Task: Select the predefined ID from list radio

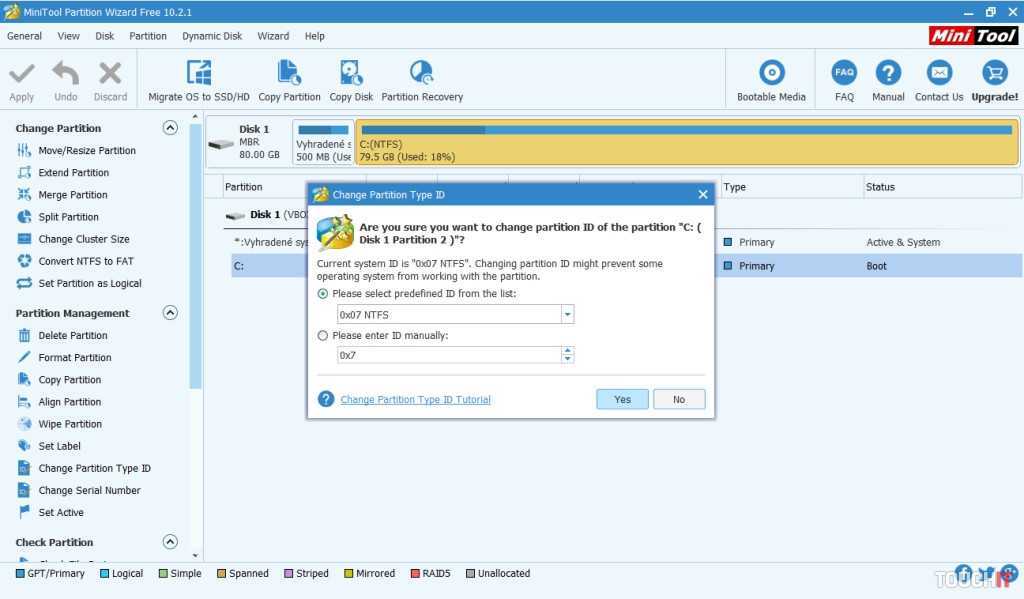Action: pyautogui.click(x=322, y=294)
